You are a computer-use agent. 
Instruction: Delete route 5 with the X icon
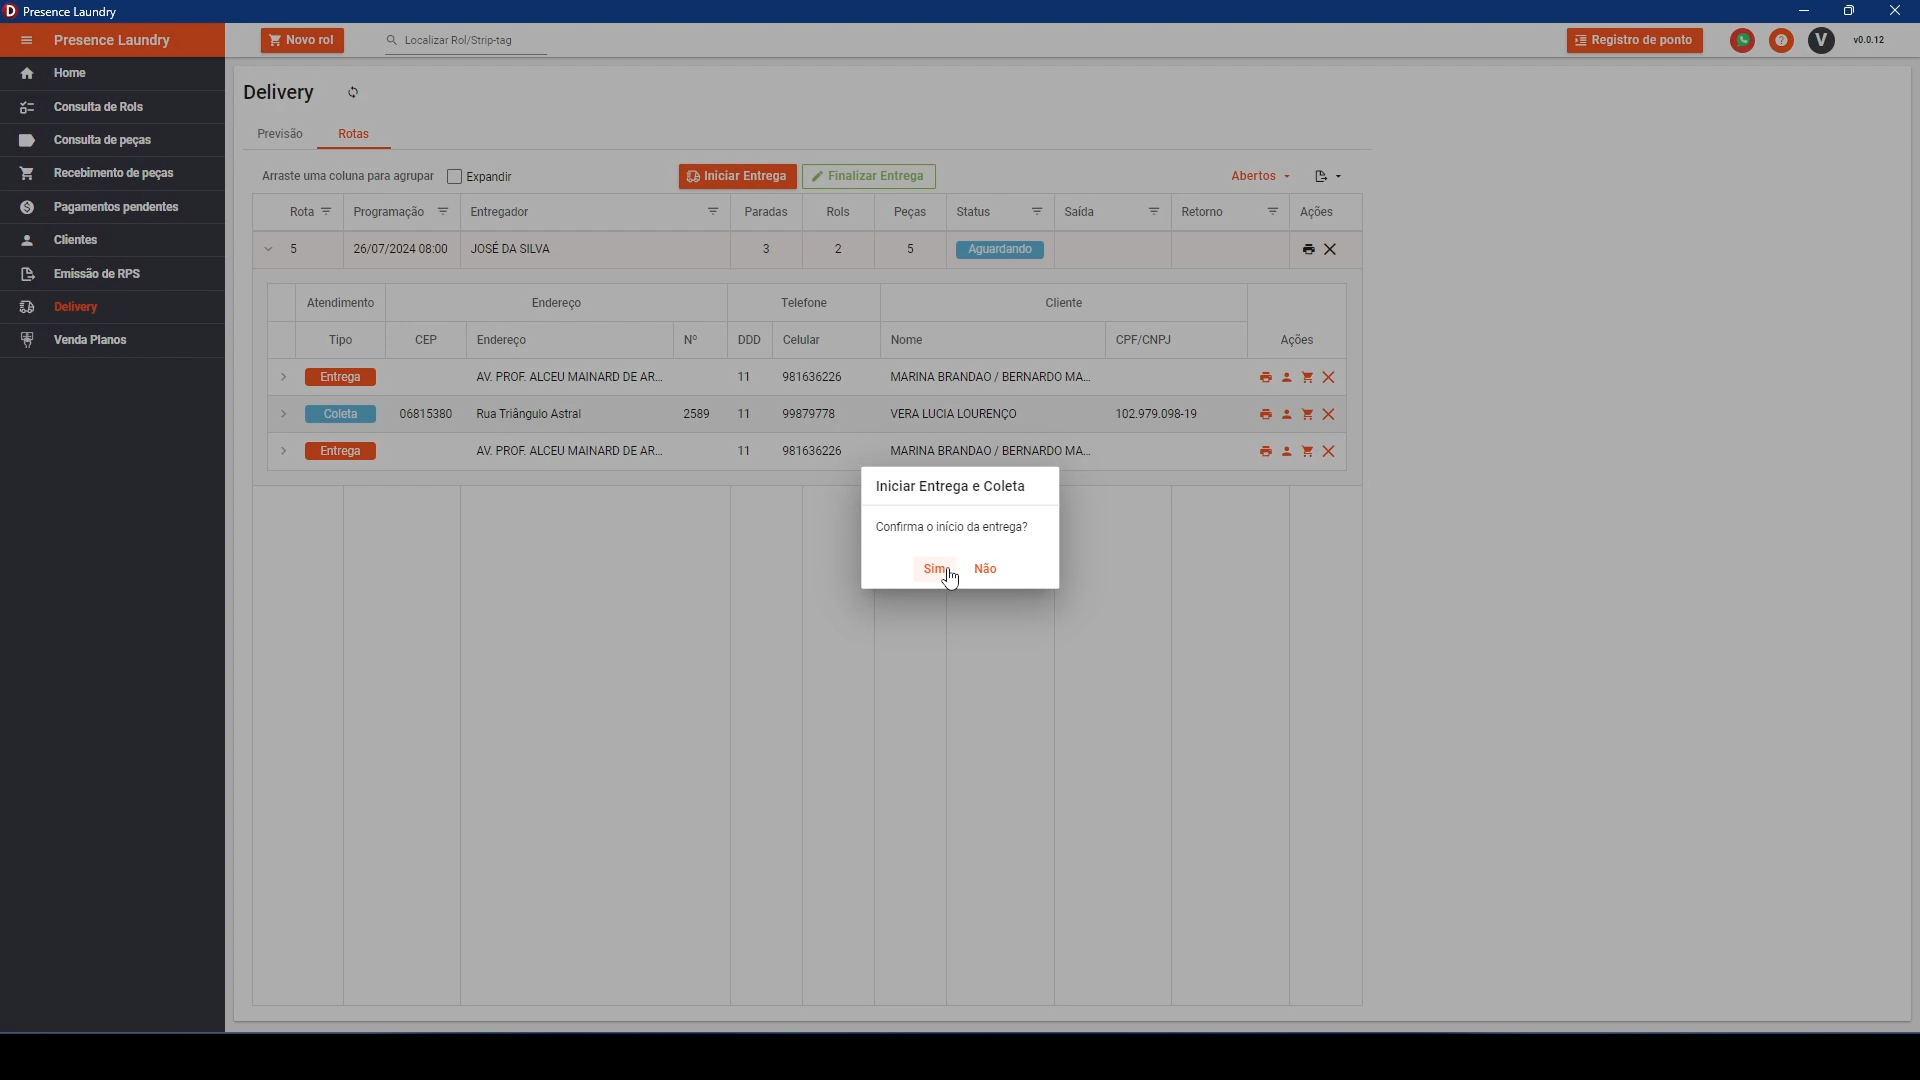point(1331,250)
